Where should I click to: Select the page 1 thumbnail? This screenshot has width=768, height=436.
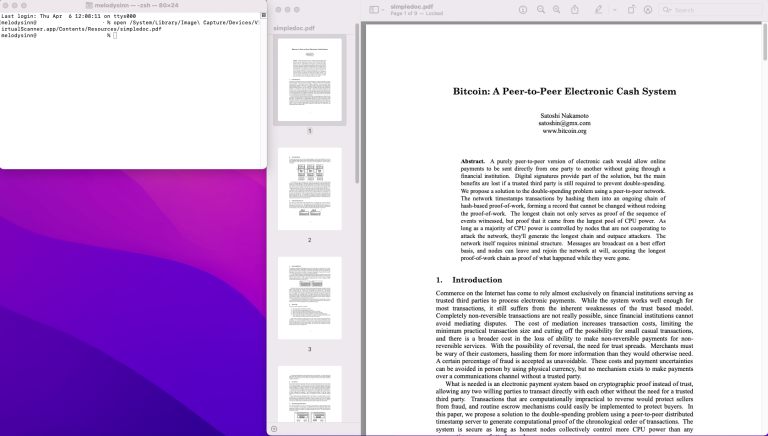[x=310, y=79]
